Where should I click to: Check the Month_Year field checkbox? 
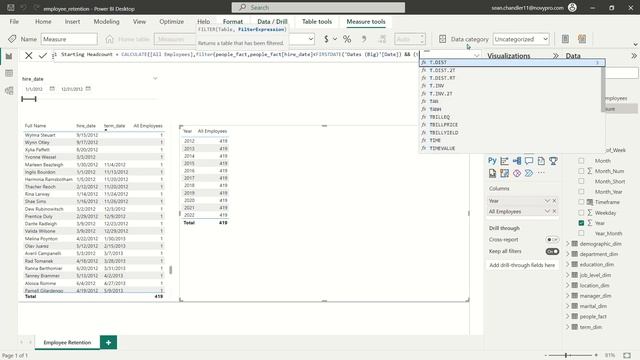point(581,192)
